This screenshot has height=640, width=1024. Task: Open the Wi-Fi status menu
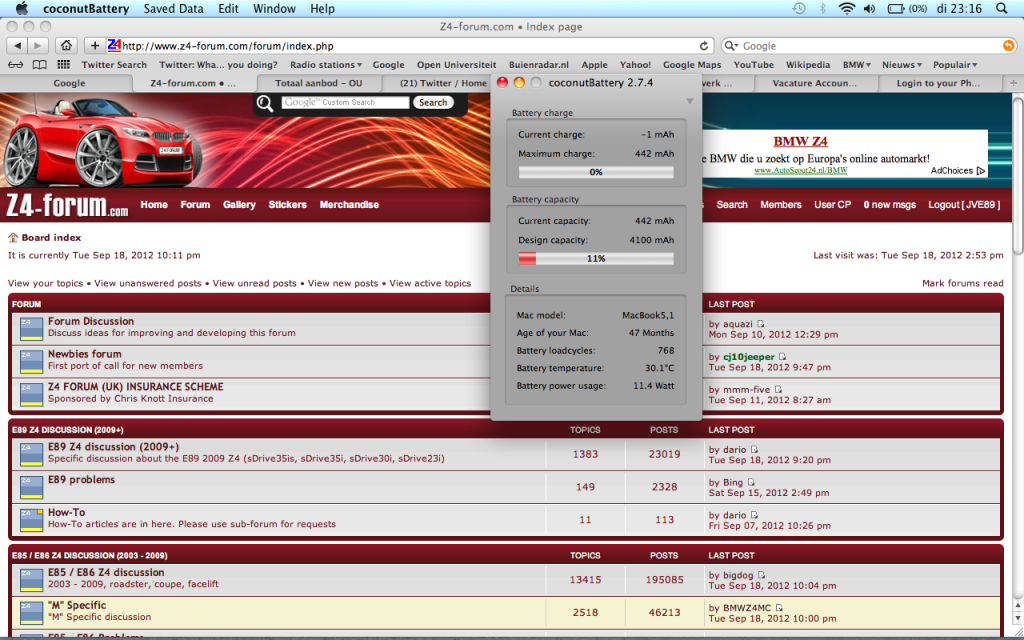[x=847, y=8]
